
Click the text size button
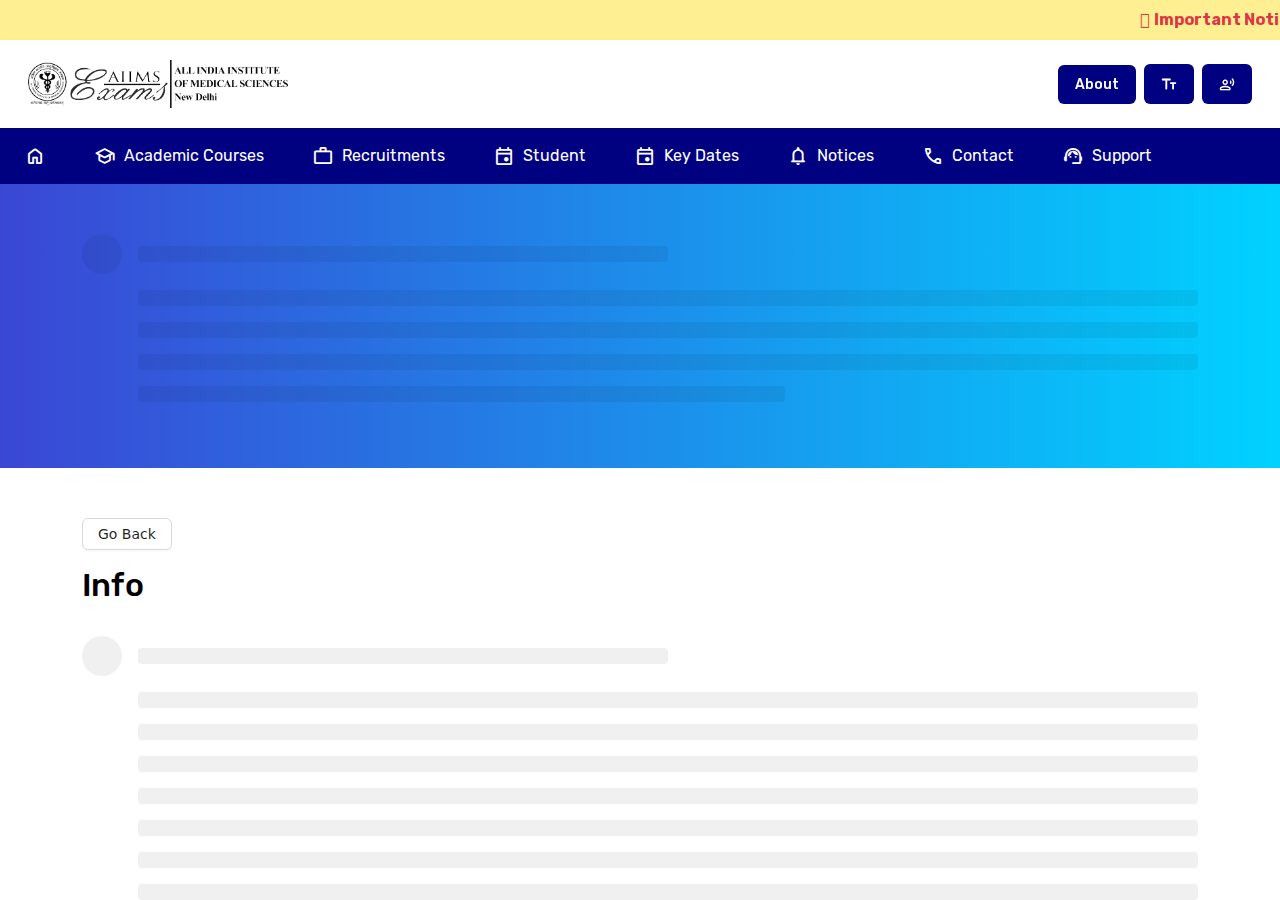tap(1169, 84)
